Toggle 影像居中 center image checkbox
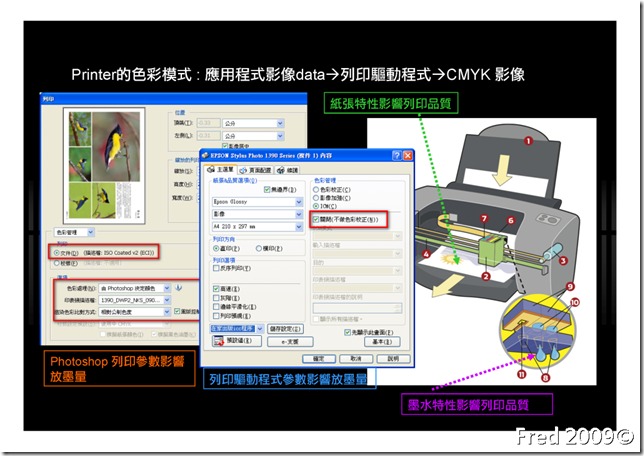644x456 pixels. (x=225, y=146)
